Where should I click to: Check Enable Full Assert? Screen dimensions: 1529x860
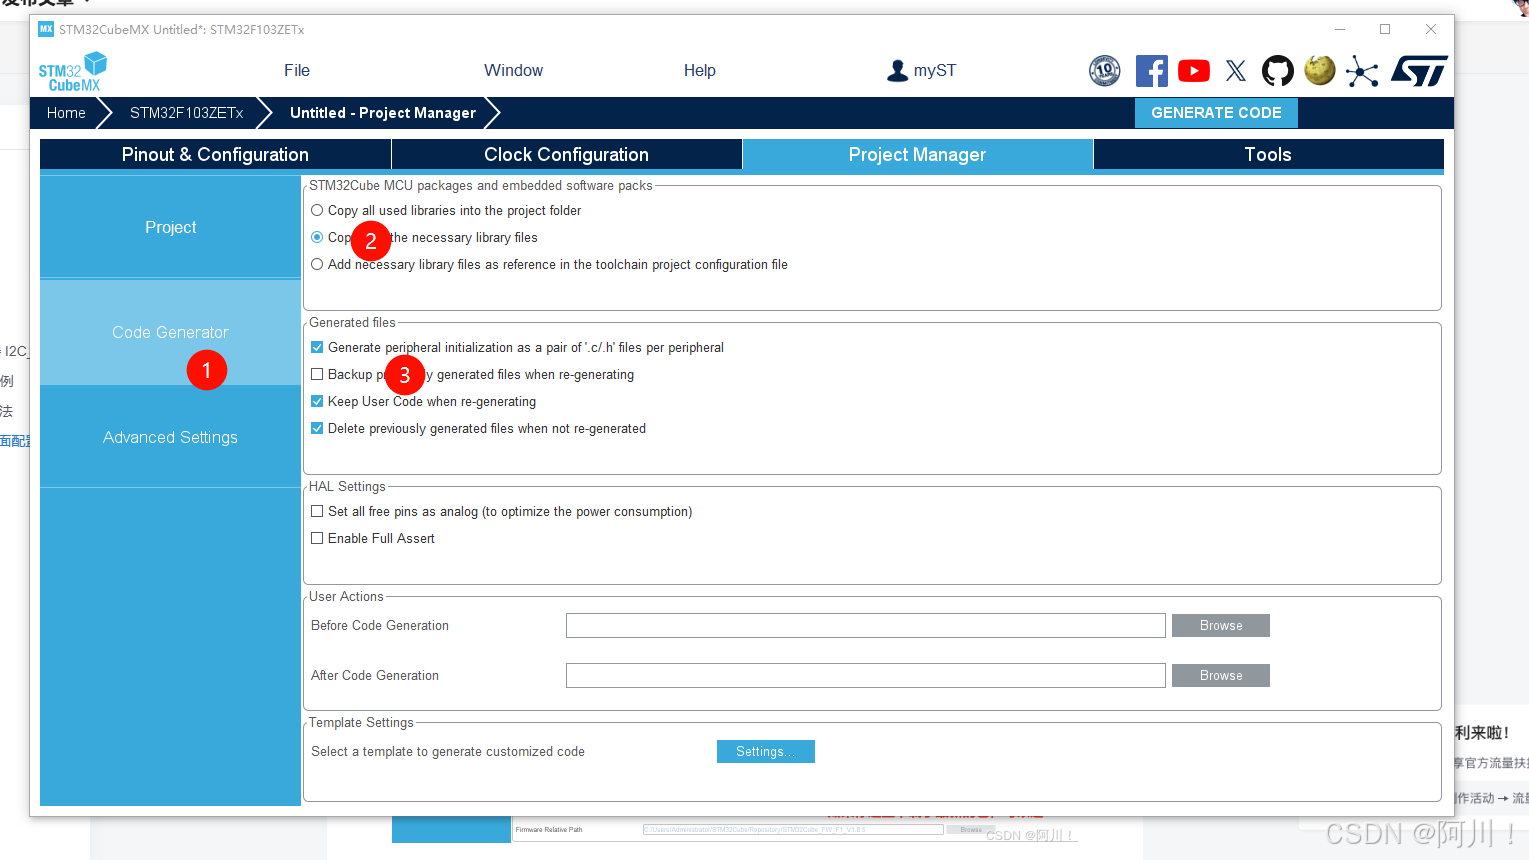pos(317,538)
